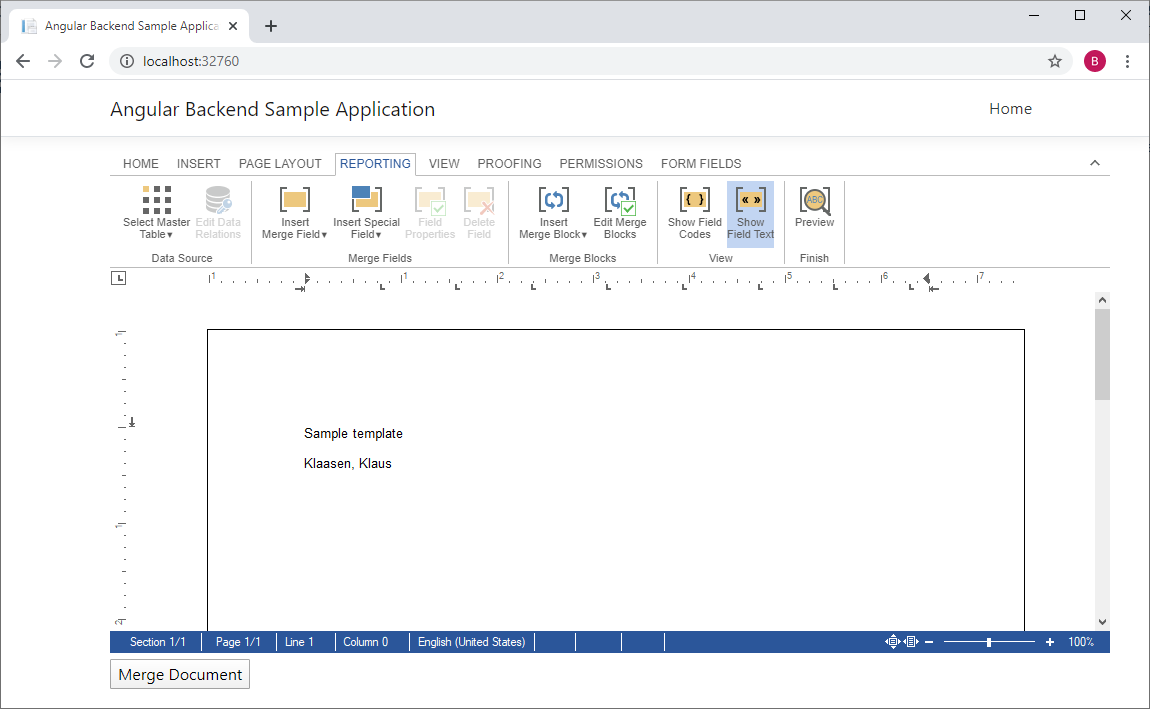Screen dimensions: 1150x709
Task: Switch to the PROOFING ribbon tab
Action: pos(510,164)
